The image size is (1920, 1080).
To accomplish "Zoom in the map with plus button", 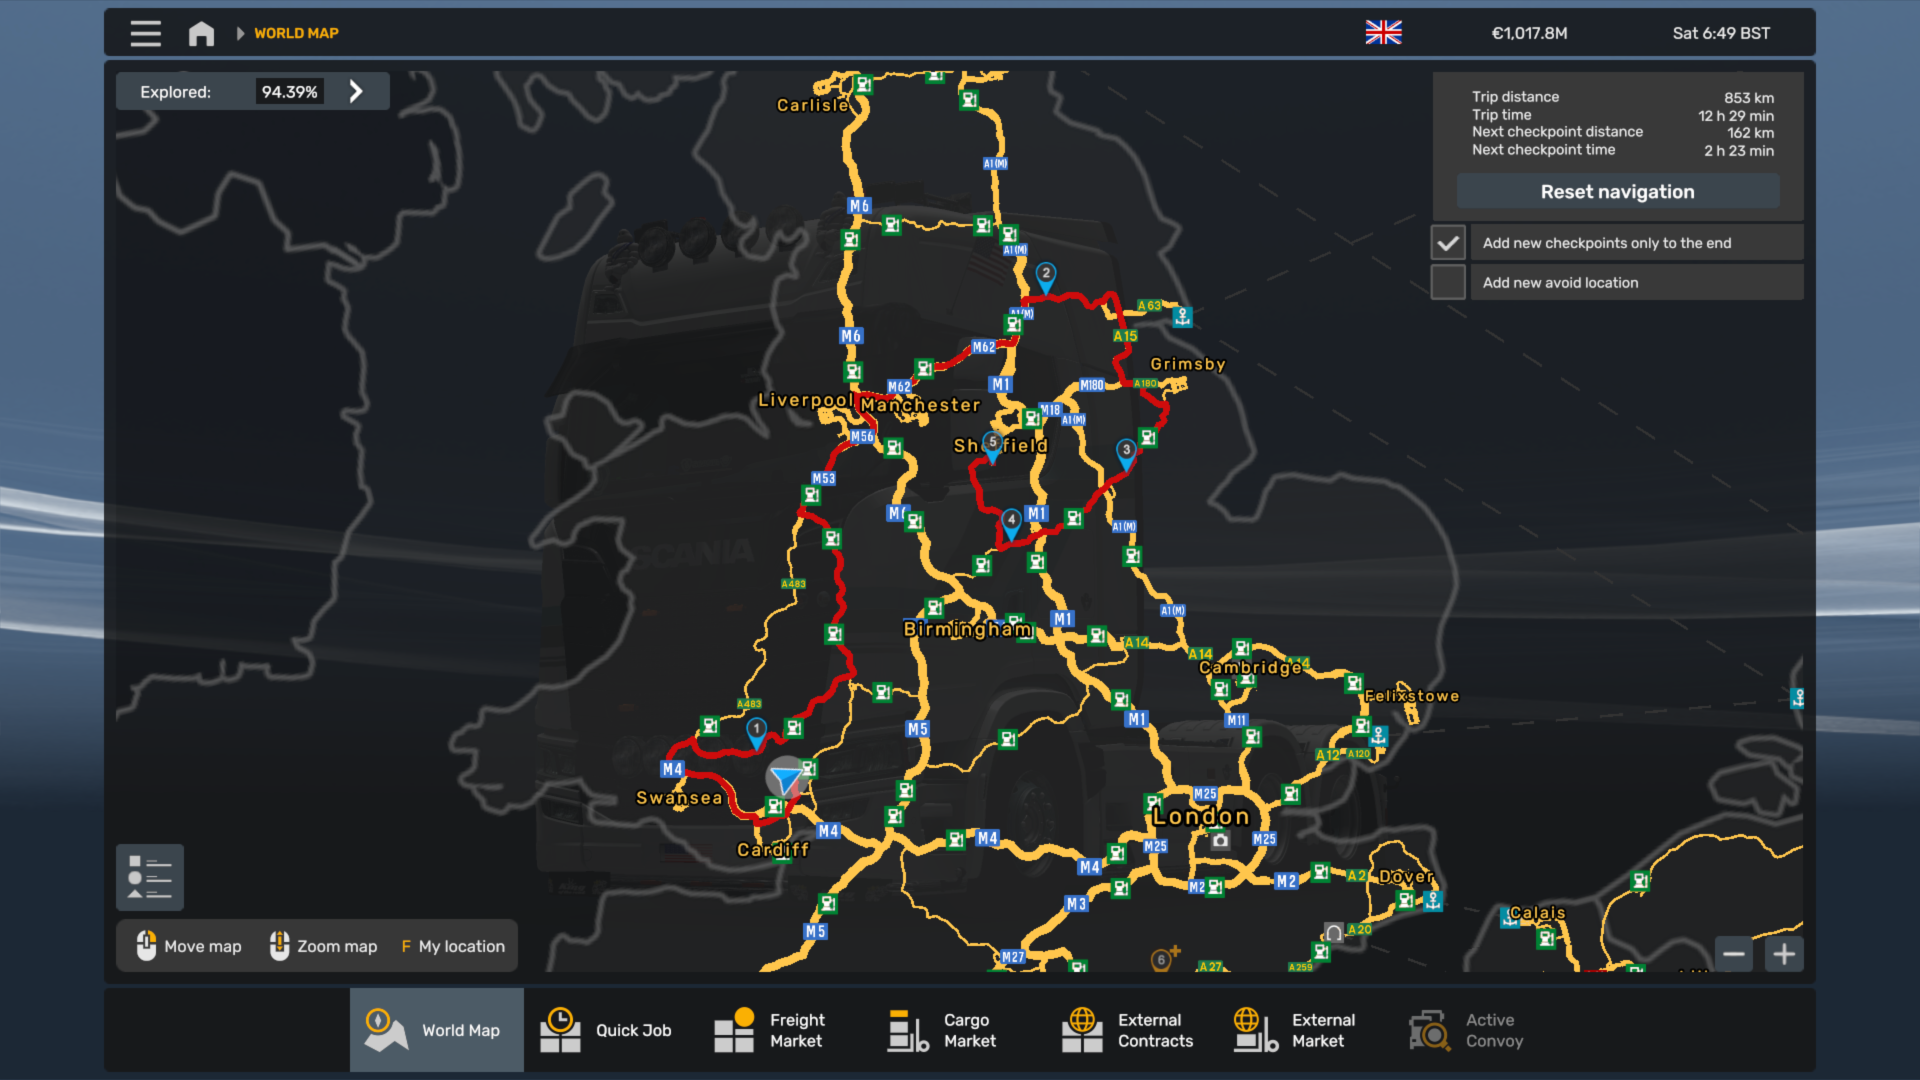I will [x=1784, y=954].
